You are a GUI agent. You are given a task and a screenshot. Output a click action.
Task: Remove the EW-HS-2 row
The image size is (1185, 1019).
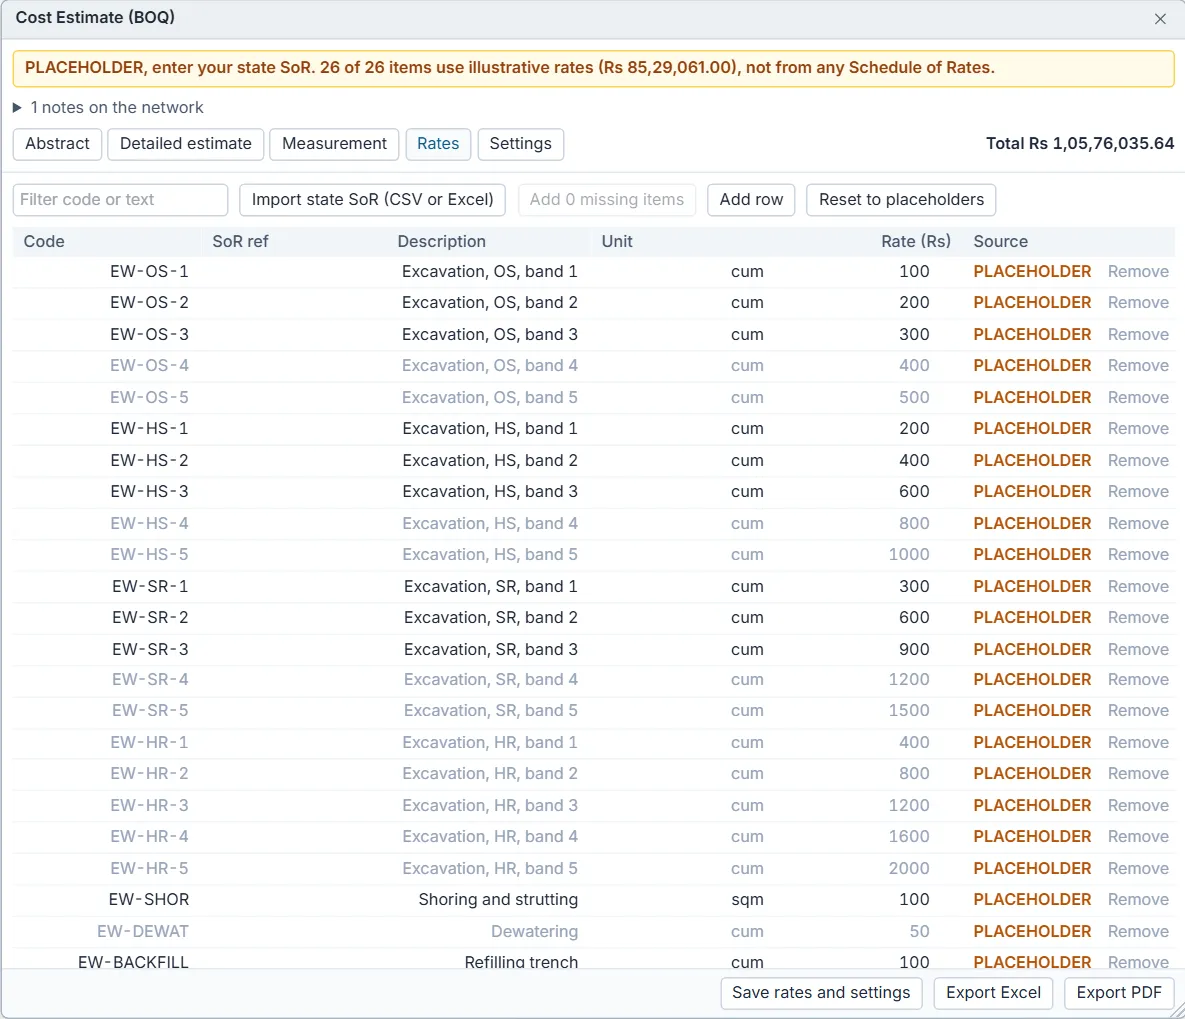(1138, 460)
